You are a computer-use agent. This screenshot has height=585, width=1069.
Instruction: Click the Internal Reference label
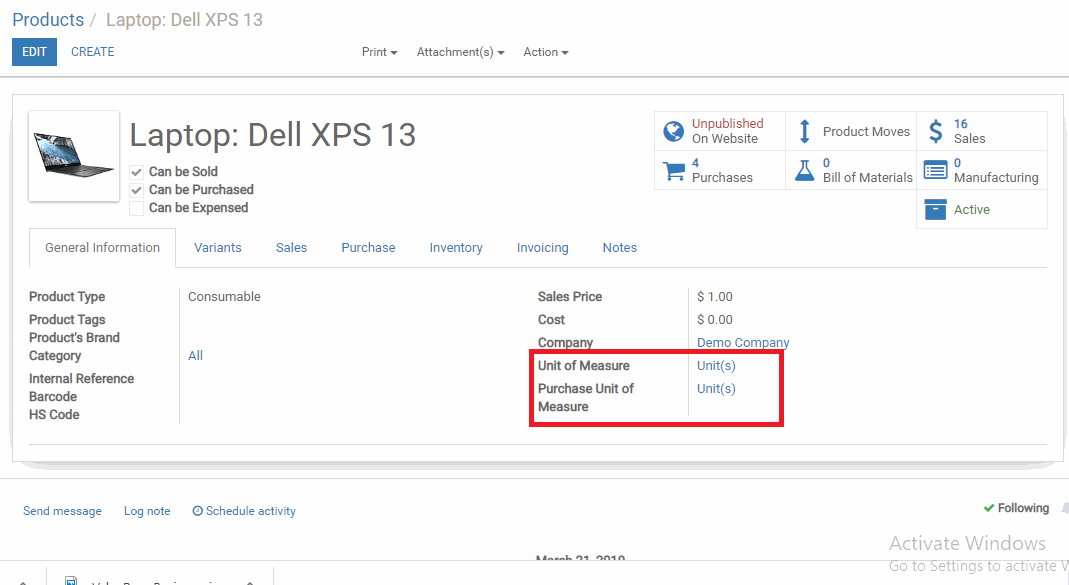click(x=81, y=378)
